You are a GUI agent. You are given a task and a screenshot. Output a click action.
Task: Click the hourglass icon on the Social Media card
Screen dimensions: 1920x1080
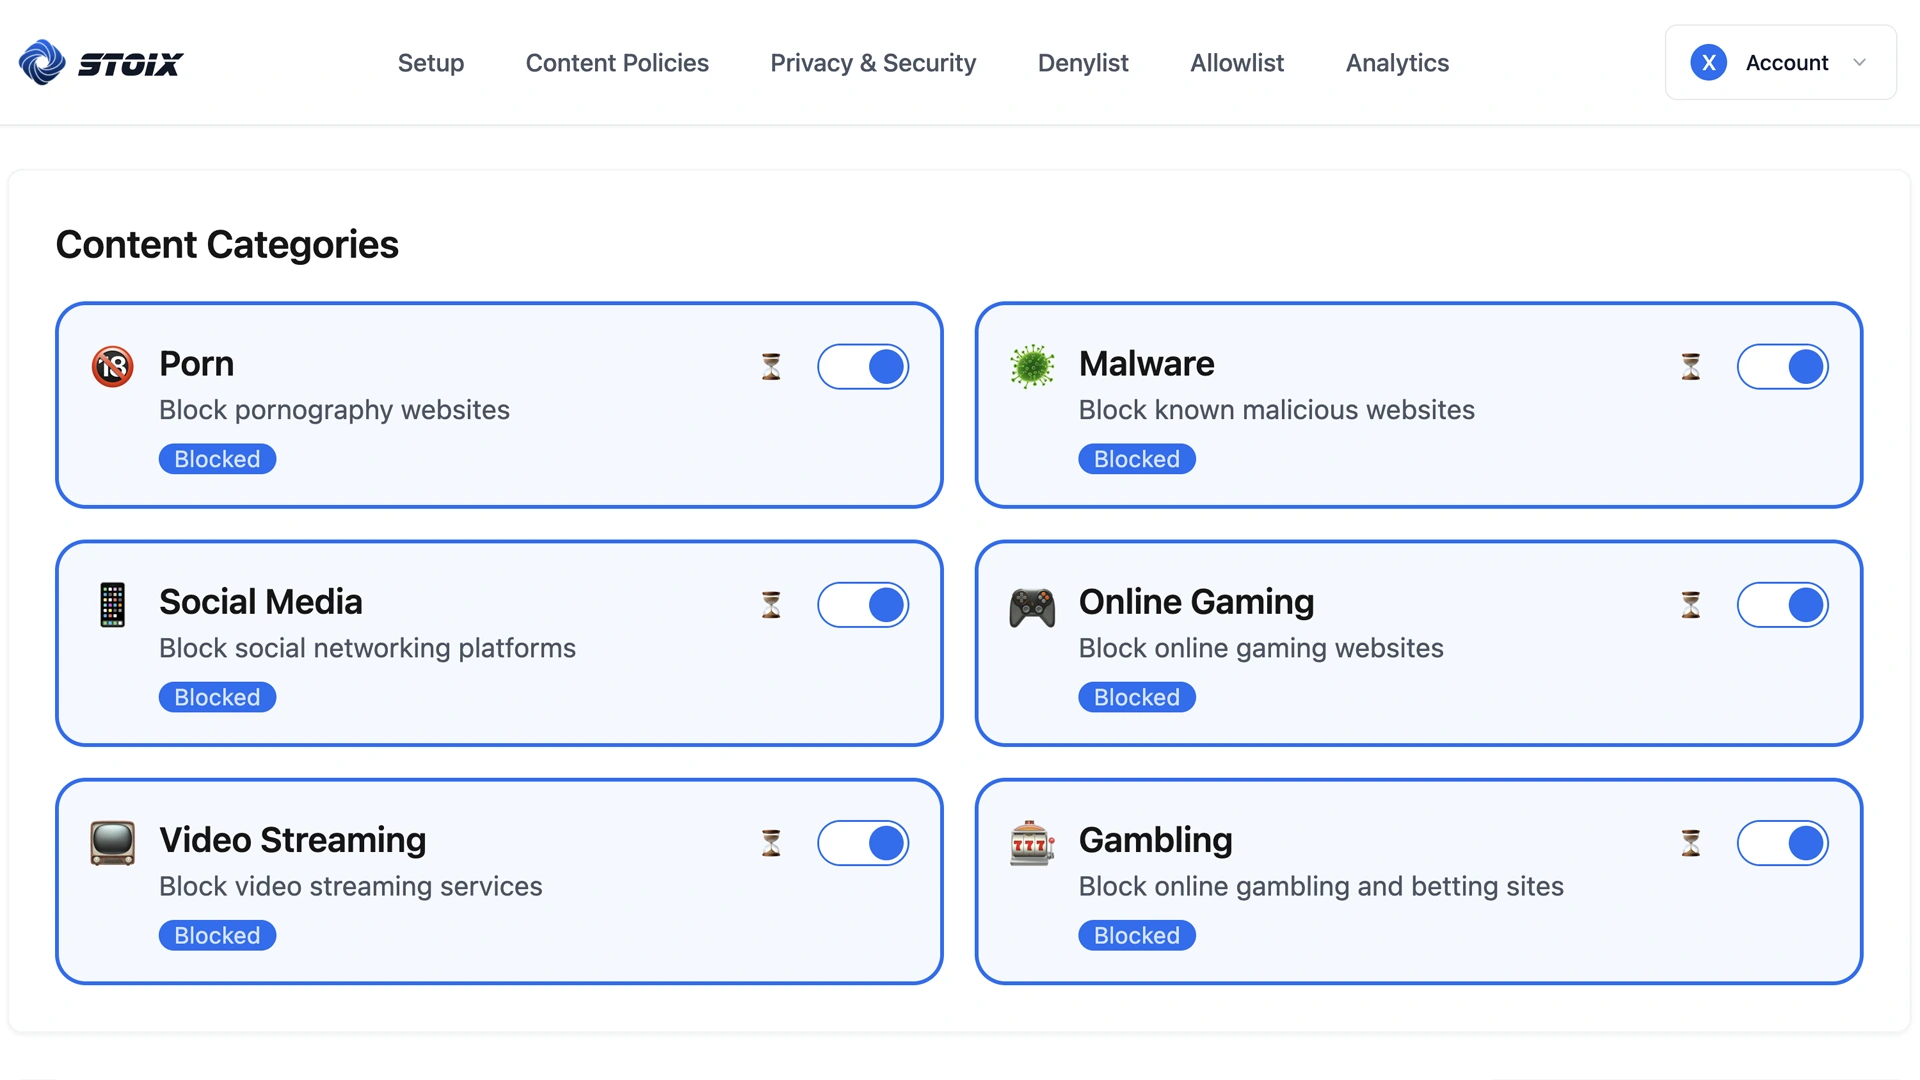(x=770, y=604)
